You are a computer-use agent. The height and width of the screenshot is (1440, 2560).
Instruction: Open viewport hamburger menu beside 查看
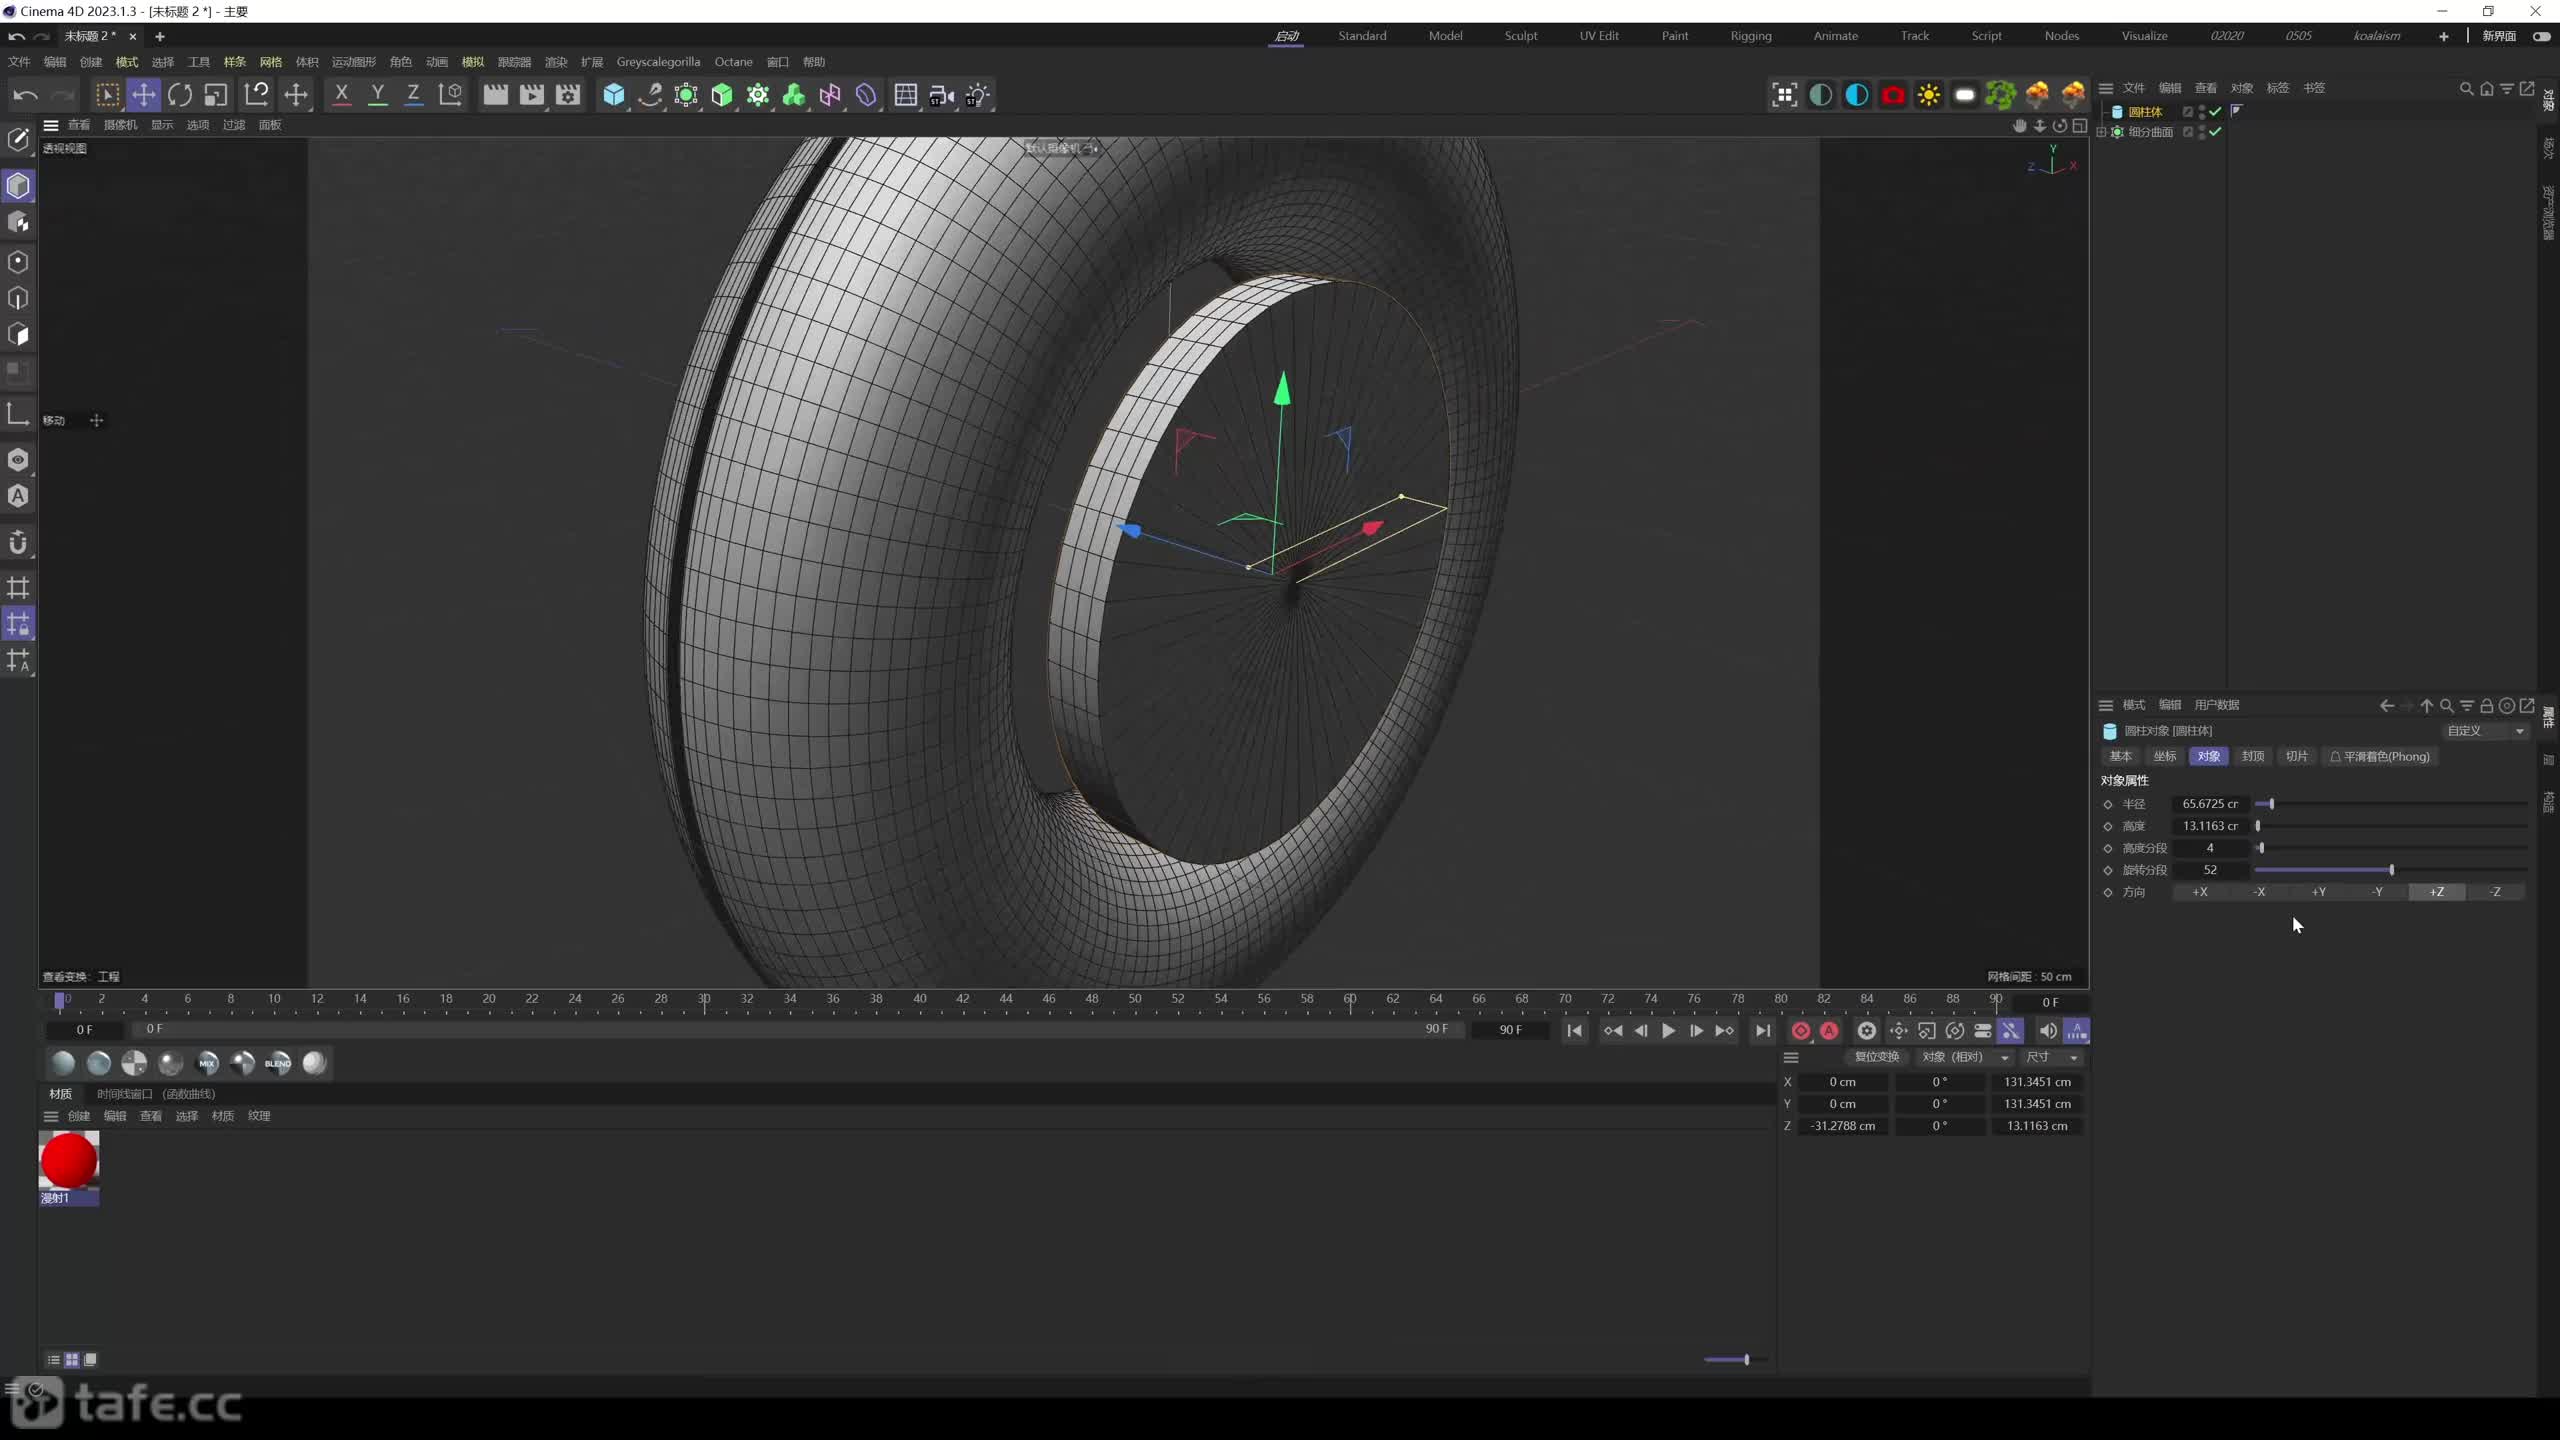[51, 125]
